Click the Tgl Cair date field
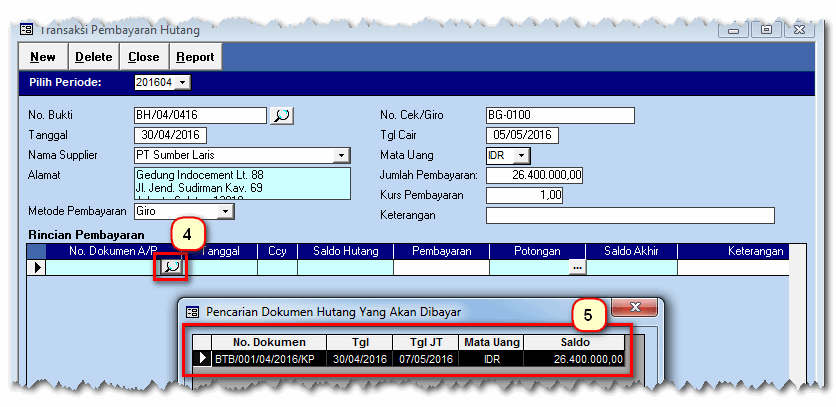 coord(522,136)
